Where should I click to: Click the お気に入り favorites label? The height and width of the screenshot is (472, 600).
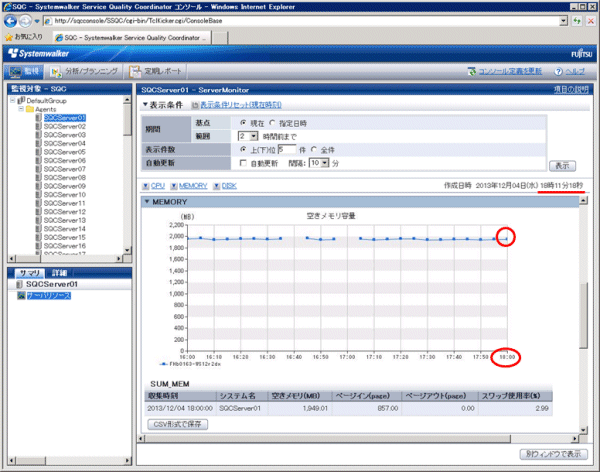(28, 37)
